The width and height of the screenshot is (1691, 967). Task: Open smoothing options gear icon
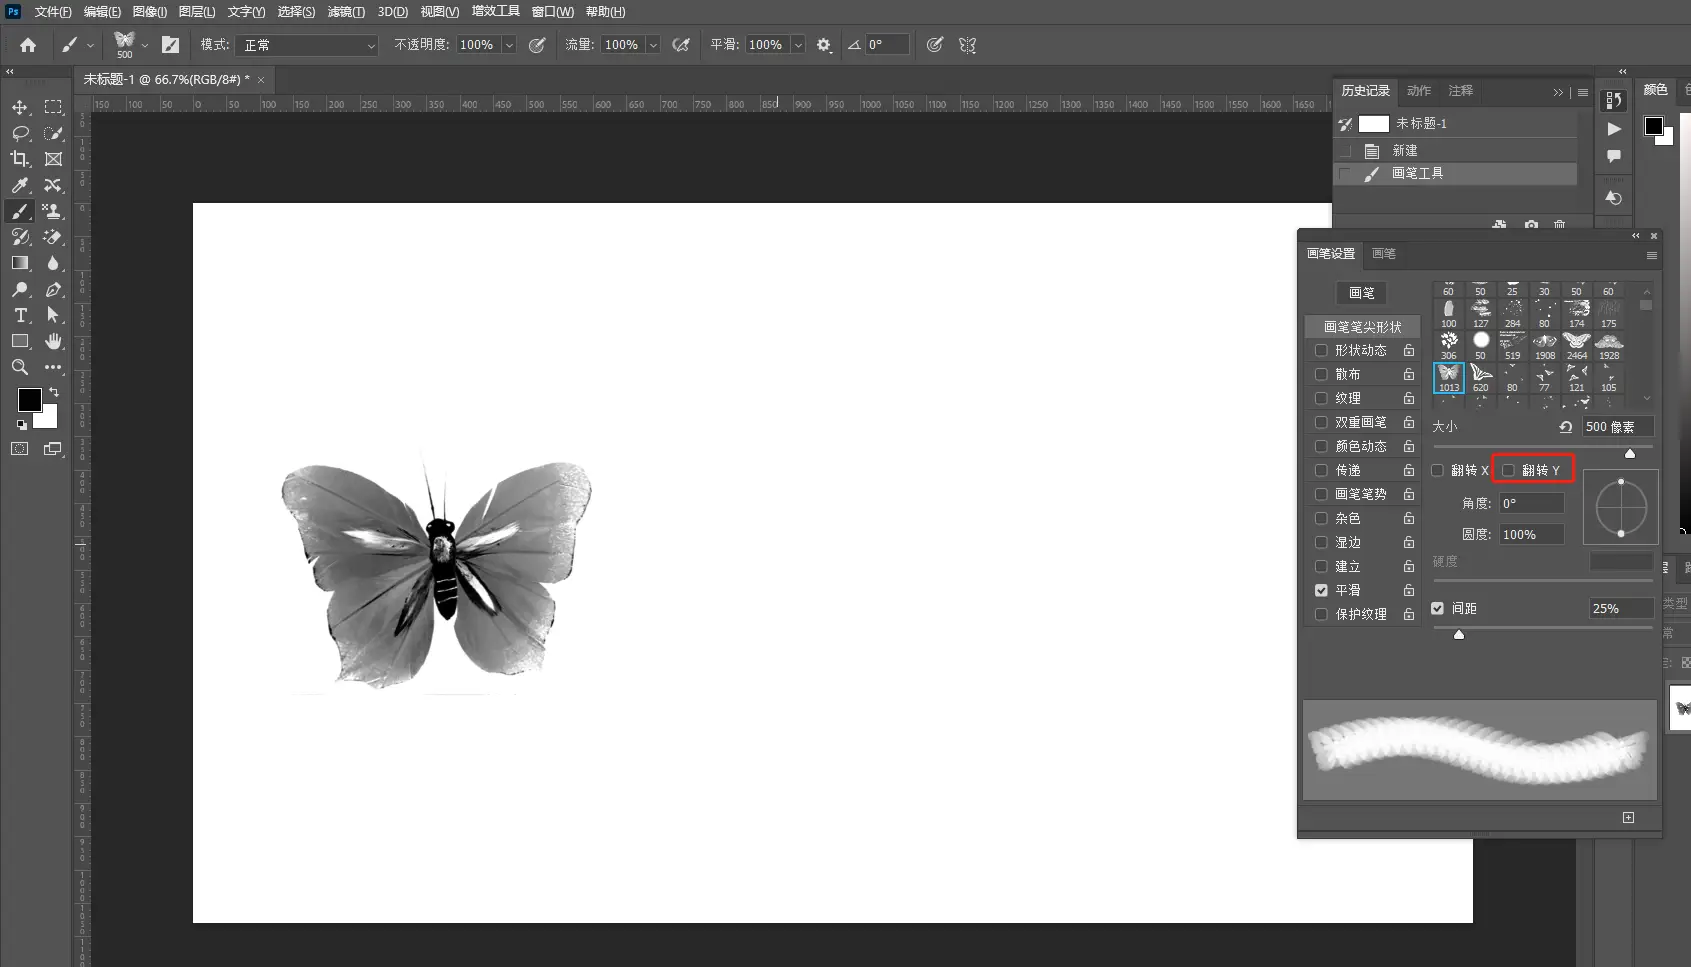tap(824, 45)
